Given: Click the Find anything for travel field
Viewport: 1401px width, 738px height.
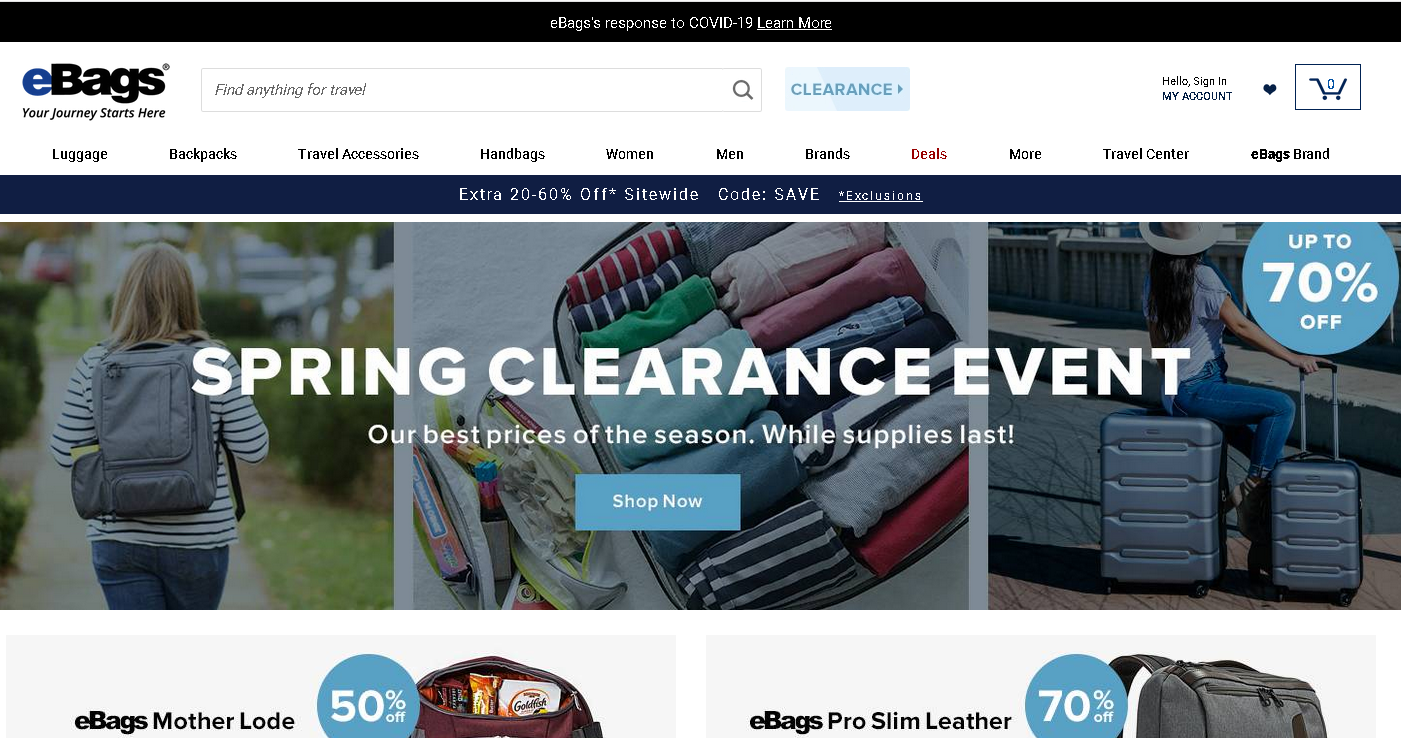Looking at the screenshot, I should pyautogui.click(x=466, y=90).
